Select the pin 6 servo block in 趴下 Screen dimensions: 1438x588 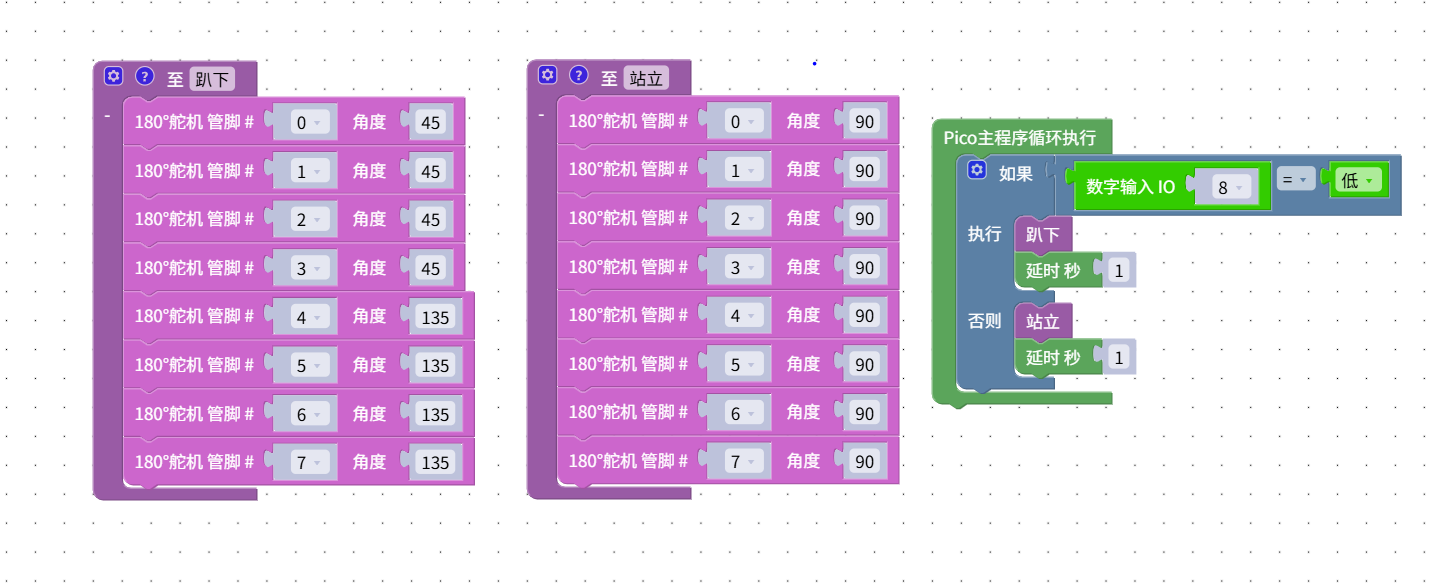point(299,414)
